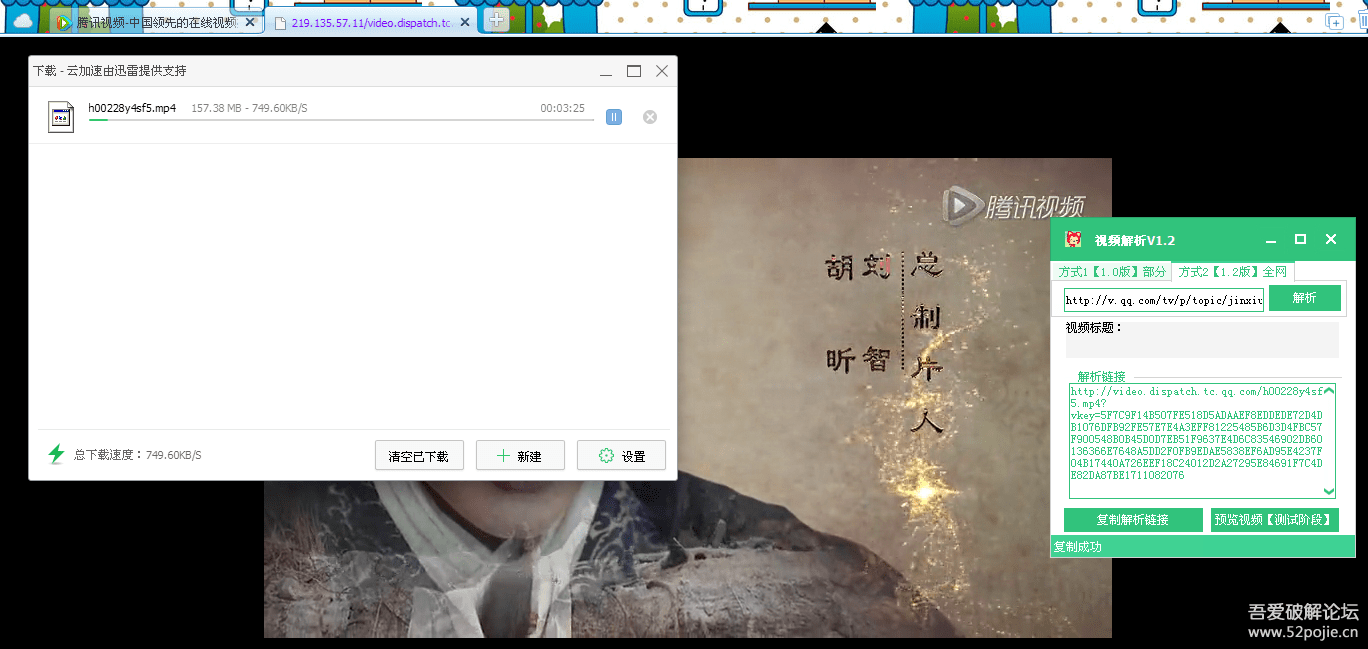Viewport: 1368px width, 649px height.
Task: Click 复制成功 status bar text
Action: click(x=1078, y=546)
